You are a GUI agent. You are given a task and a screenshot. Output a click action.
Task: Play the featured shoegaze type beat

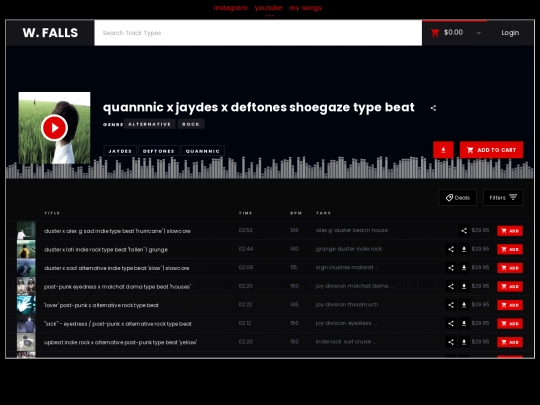click(x=54, y=128)
